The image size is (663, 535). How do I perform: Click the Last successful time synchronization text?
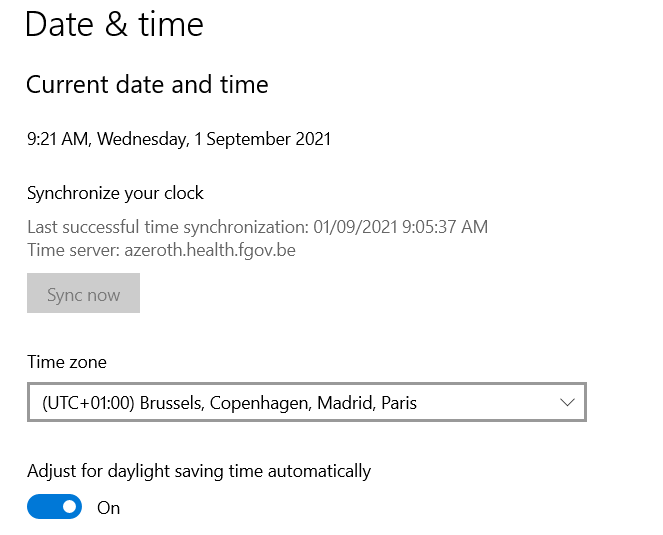tap(167, 227)
